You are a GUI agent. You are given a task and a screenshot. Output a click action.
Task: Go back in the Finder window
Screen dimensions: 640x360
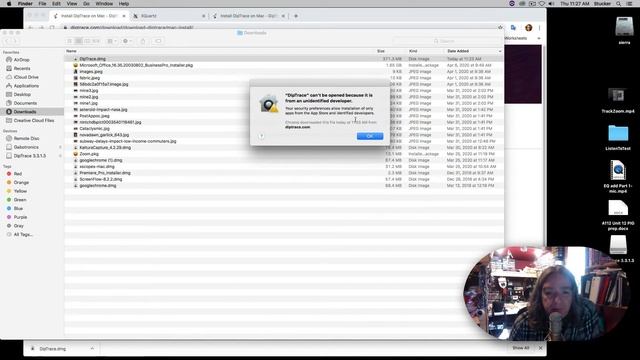point(7,41)
